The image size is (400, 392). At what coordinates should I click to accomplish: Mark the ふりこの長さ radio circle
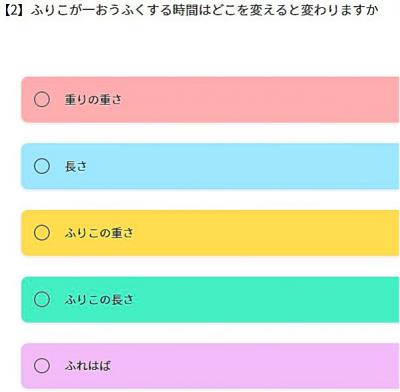tap(42, 299)
